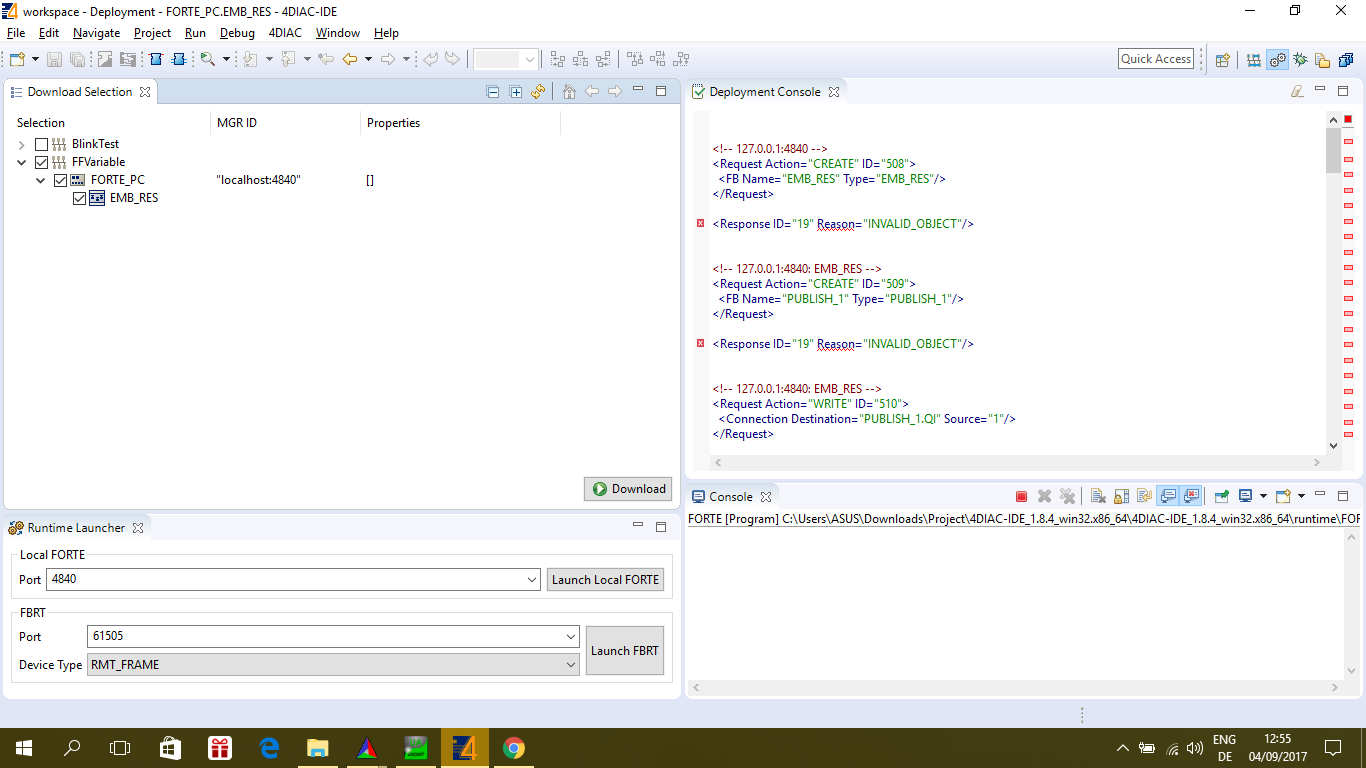Uncheck the EMB_RES checkbox
The height and width of the screenshot is (768, 1366).
(x=80, y=198)
